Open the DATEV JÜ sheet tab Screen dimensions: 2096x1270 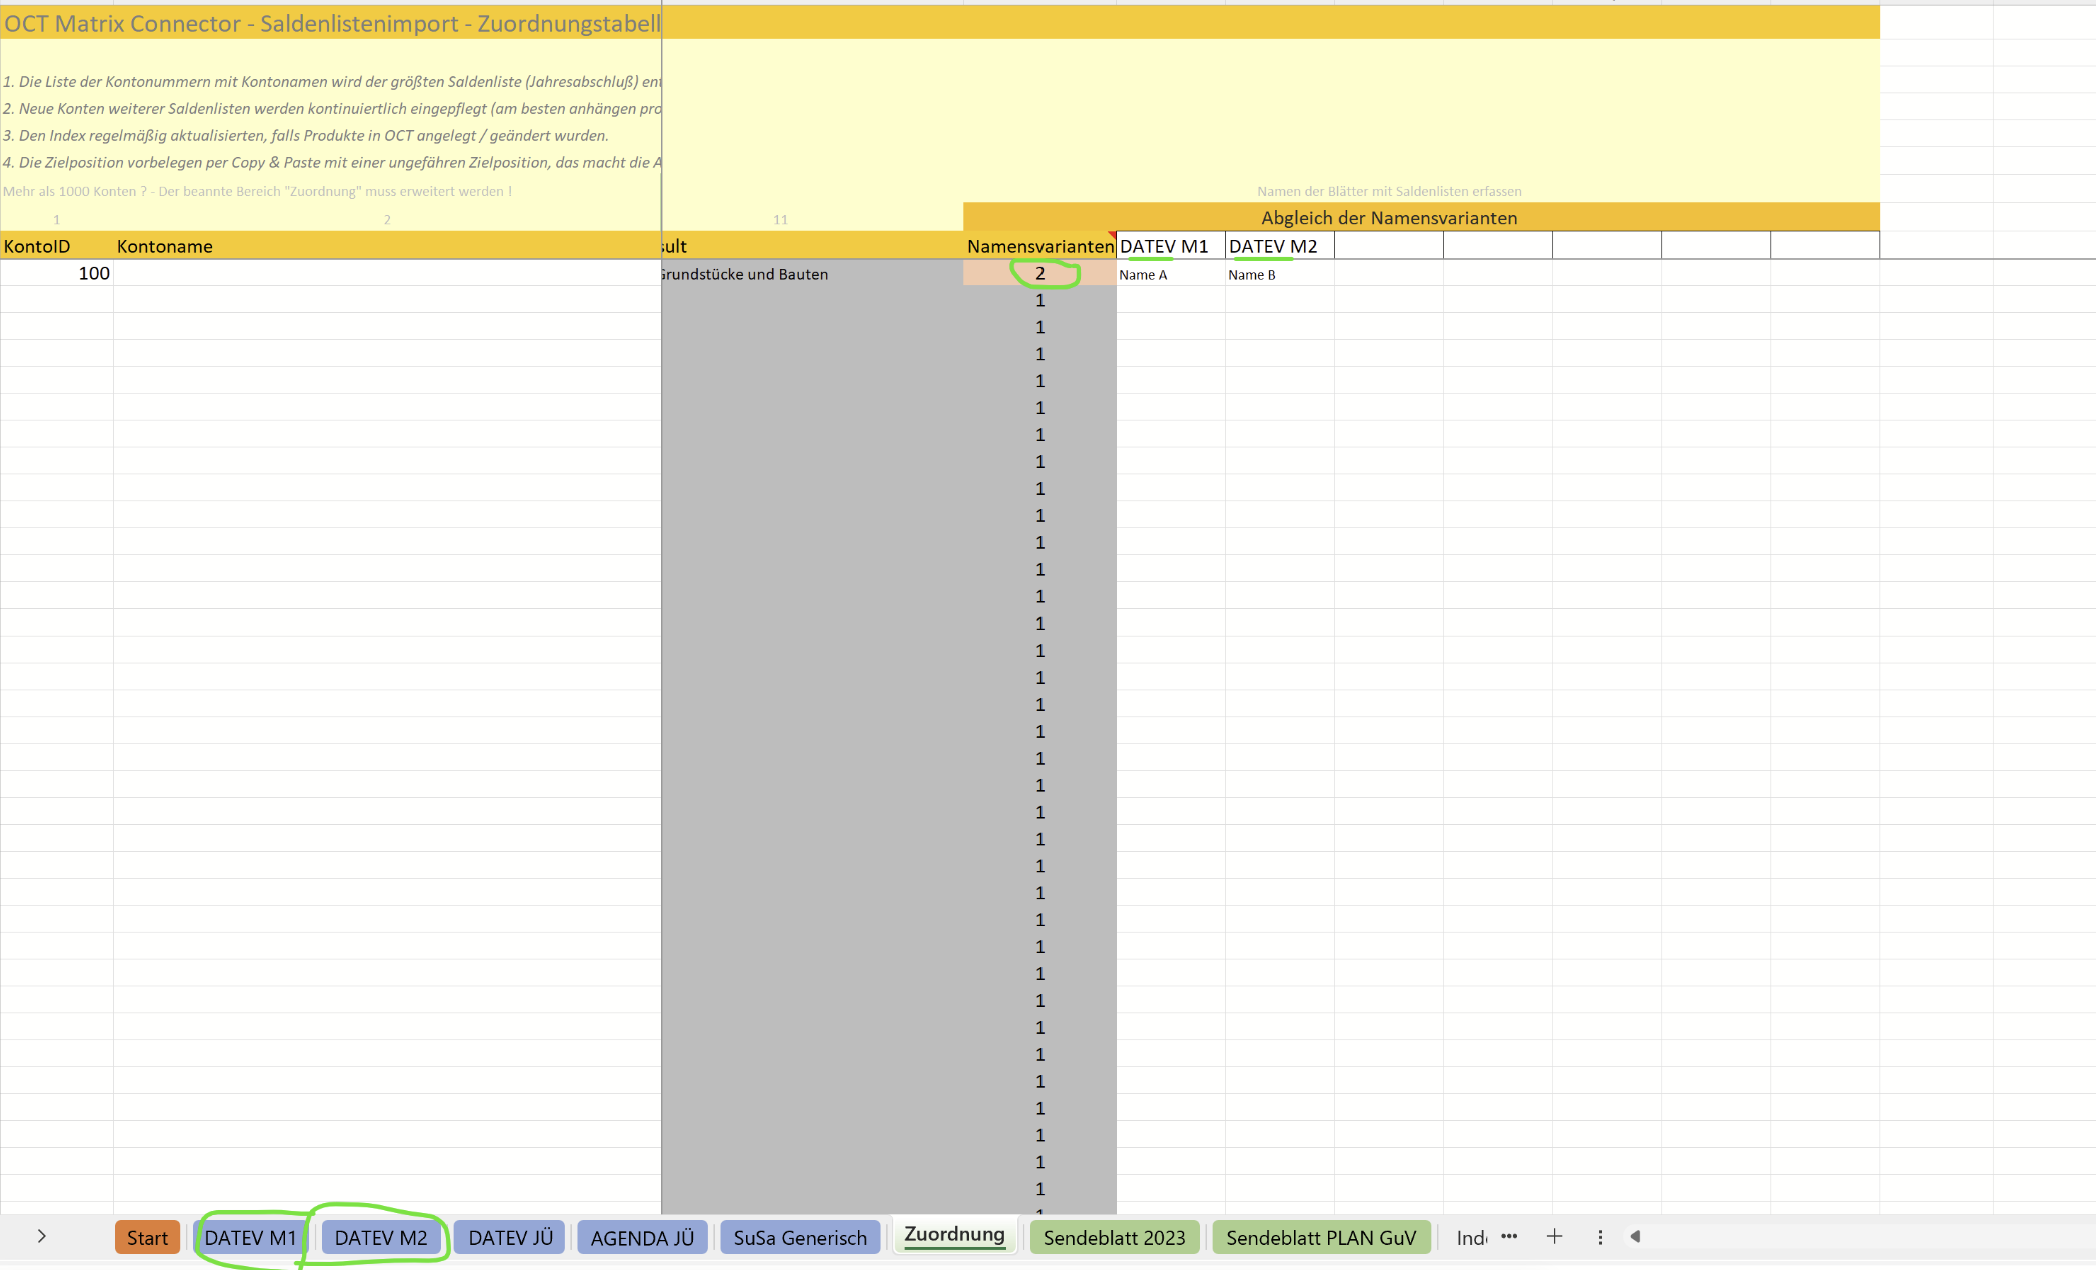tap(510, 1238)
